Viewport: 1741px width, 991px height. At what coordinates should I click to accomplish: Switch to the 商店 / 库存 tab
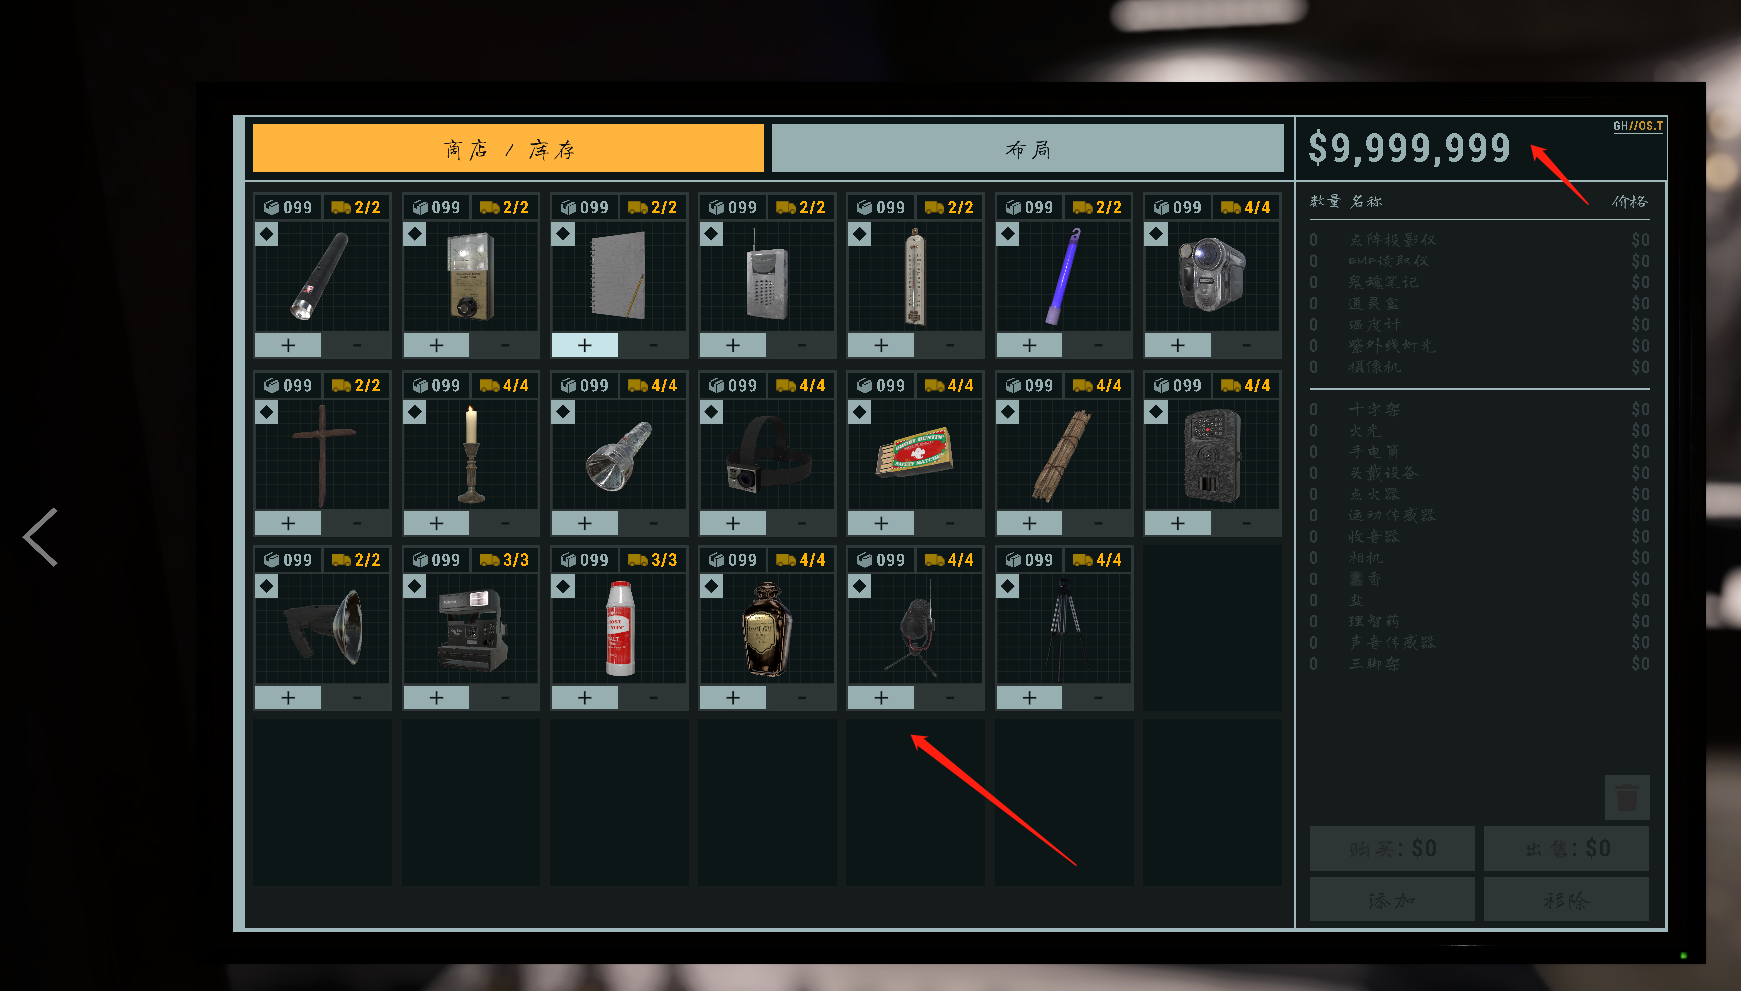pyautogui.click(x=508, y=148)
